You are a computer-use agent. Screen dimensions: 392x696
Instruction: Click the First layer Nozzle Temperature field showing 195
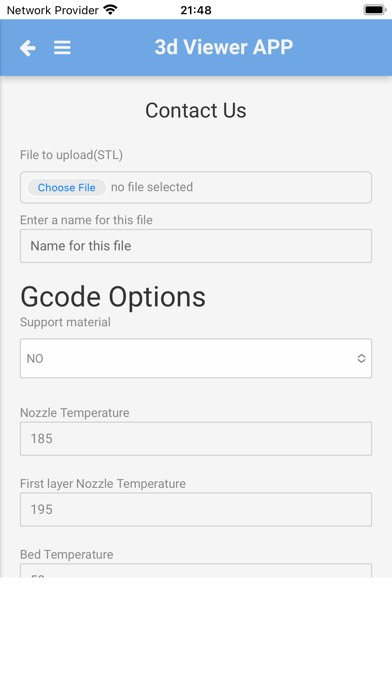(196, 510)
